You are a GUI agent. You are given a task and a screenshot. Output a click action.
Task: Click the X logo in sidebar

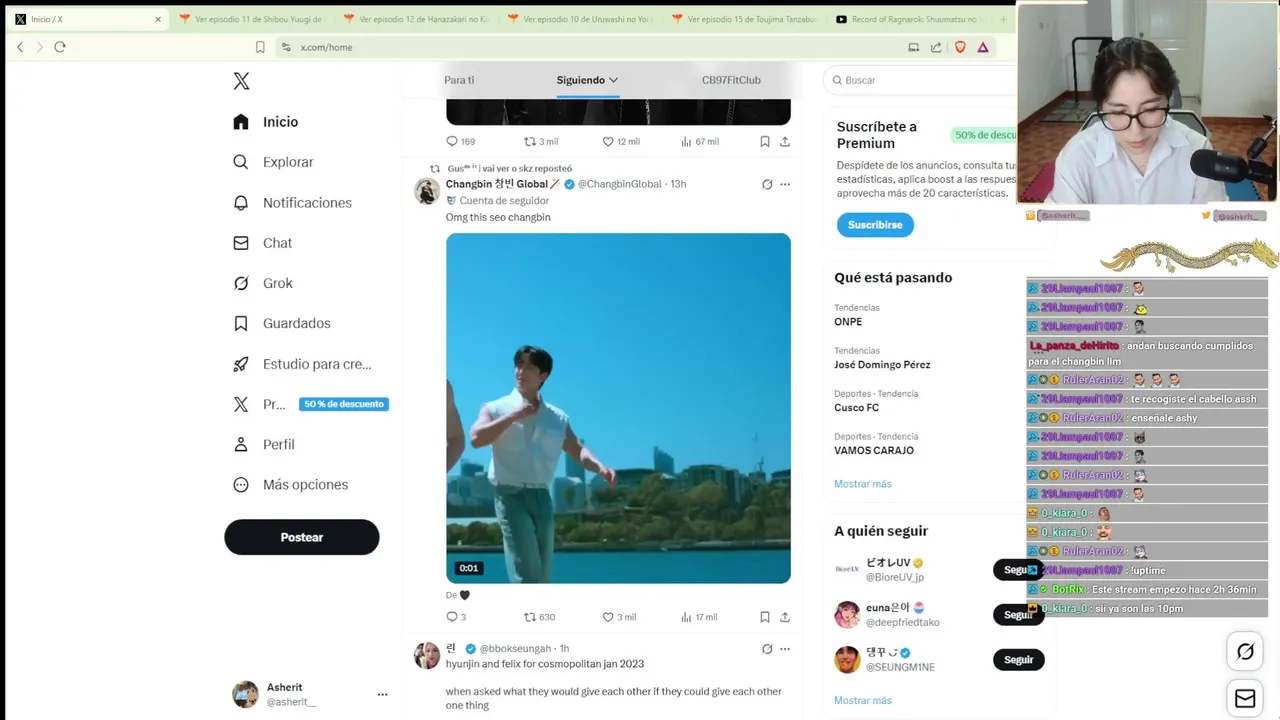click(241, 81)
